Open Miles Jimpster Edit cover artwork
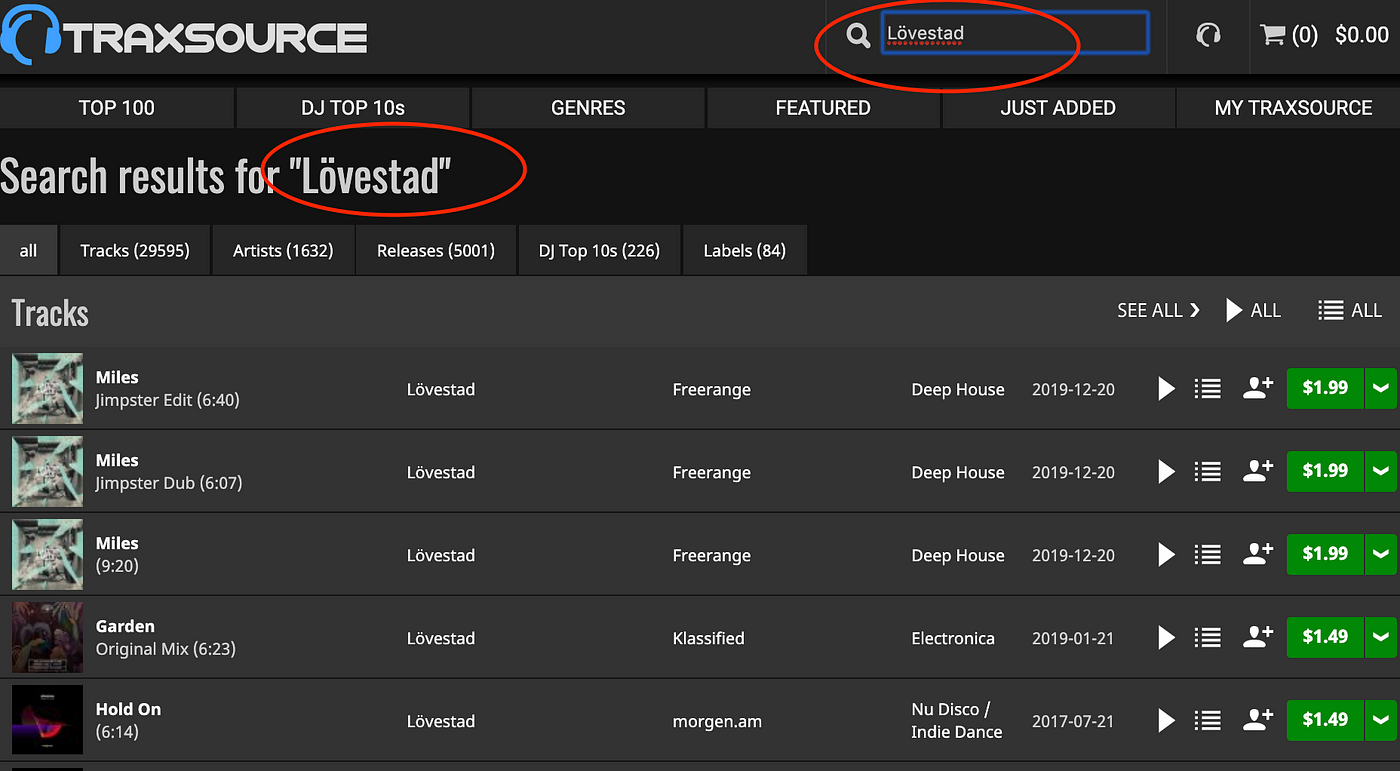The height and width of the screenshot is (771, 1400). pyautogui.click(x=47, y=388)
